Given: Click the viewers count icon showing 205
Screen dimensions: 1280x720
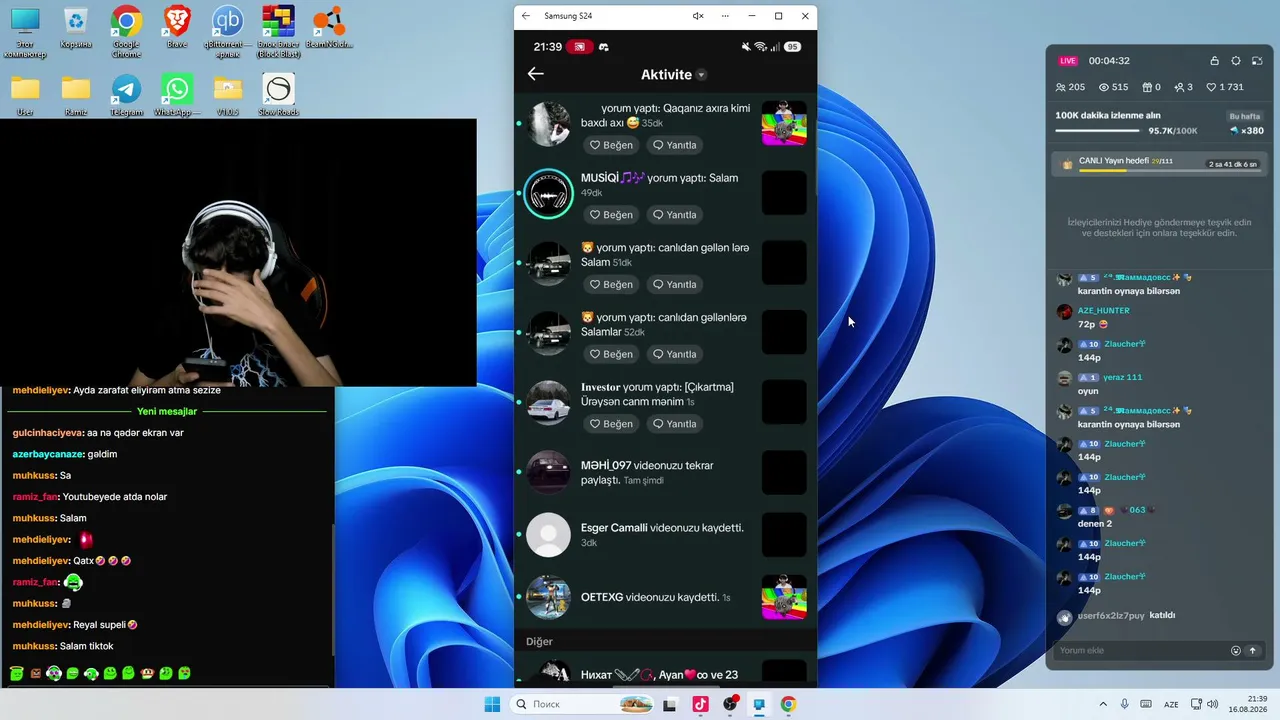Looking at the screenshot, I should point(1059,88).
